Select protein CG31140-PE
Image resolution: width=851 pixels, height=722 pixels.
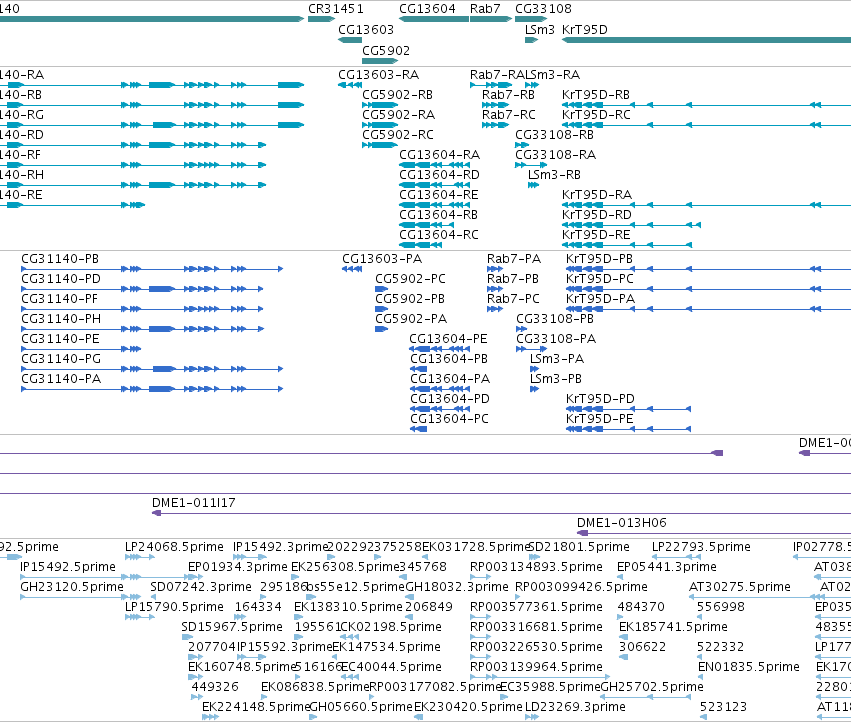(x=81, y=349)
